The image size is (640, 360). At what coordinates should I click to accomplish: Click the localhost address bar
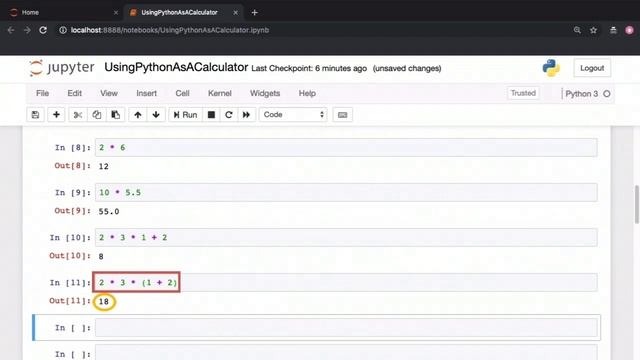tap(170, 30)
